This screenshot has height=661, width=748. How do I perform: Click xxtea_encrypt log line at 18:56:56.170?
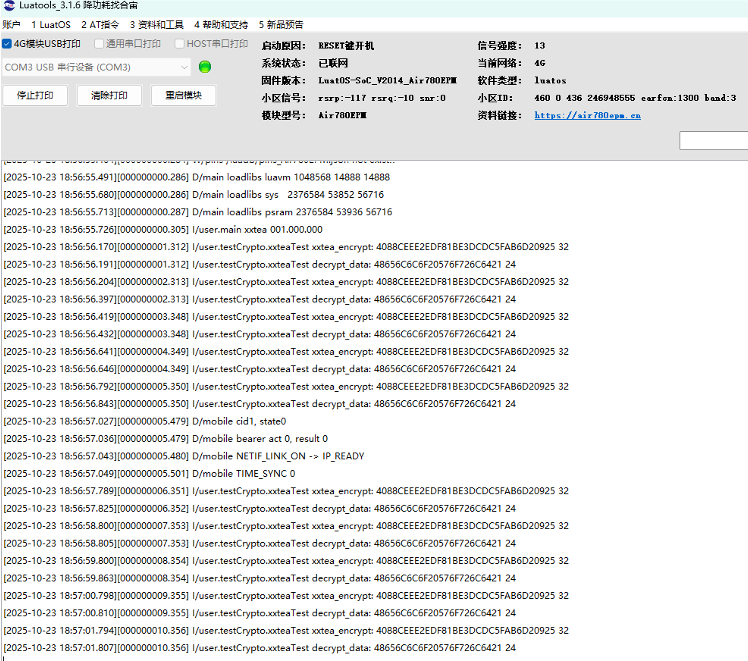coord(286,247)
